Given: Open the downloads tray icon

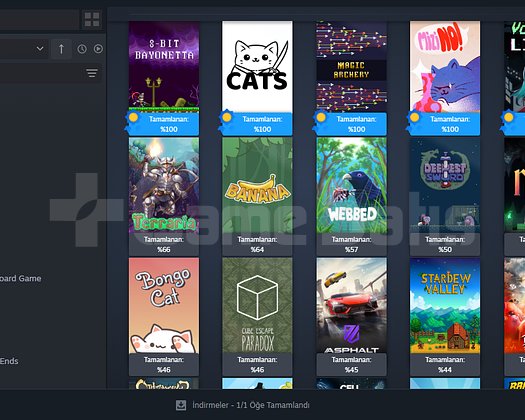Looking at the screenshot, I should click(181, 405).
